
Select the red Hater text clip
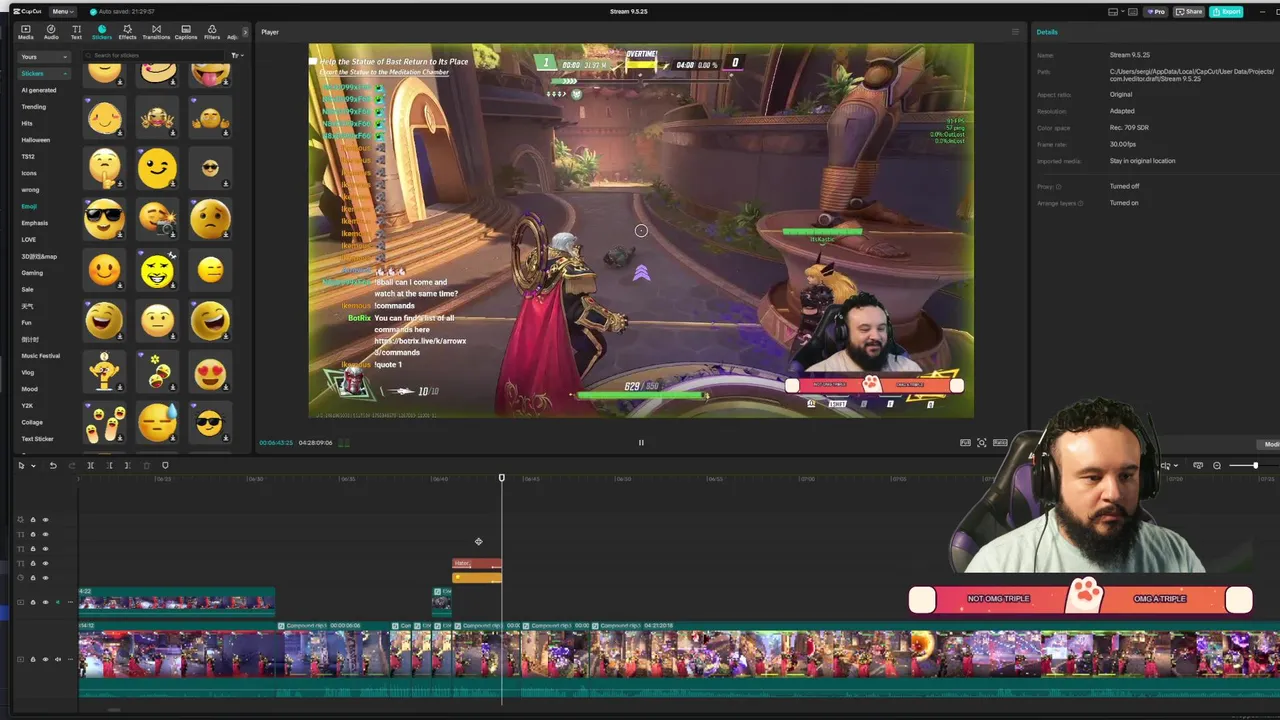pos(477,564)
